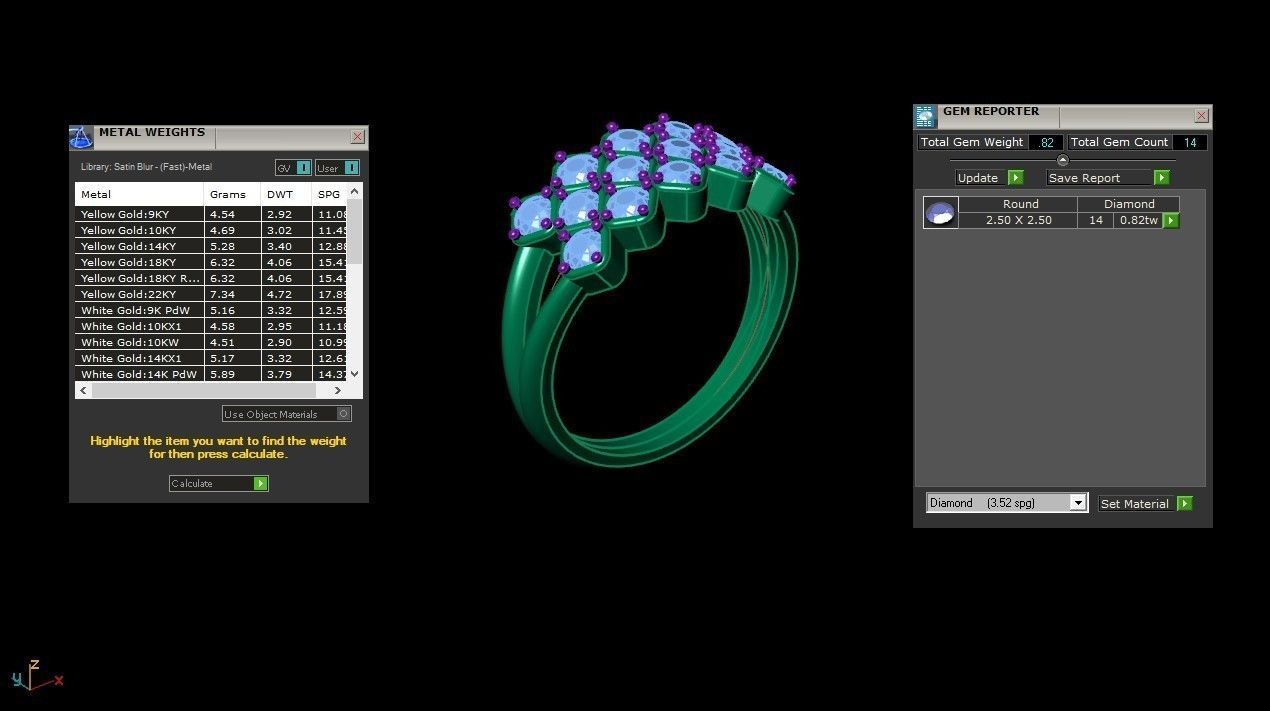Collapse the Gem Reporter header expander arrow
Image resolution: width=1270 pixels, height=711 pixels.
tap(1062, 160)
